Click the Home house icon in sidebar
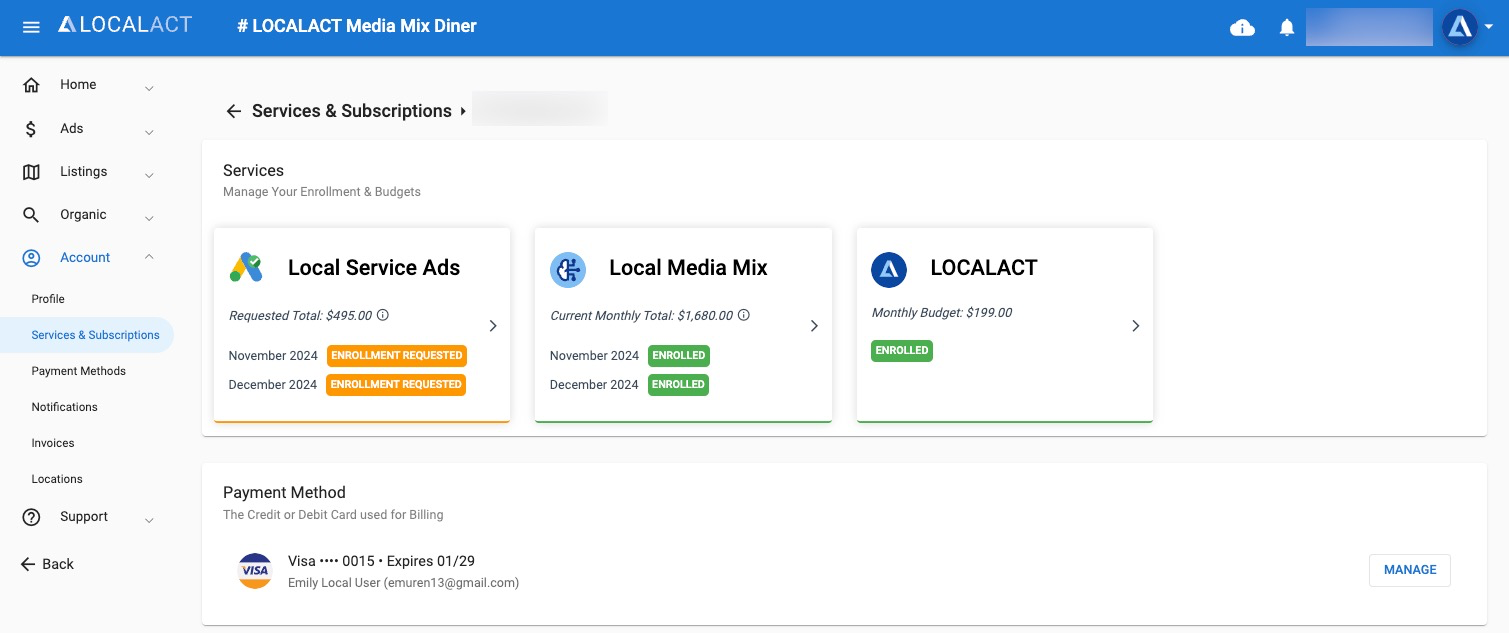 click(x=31, y=85)
